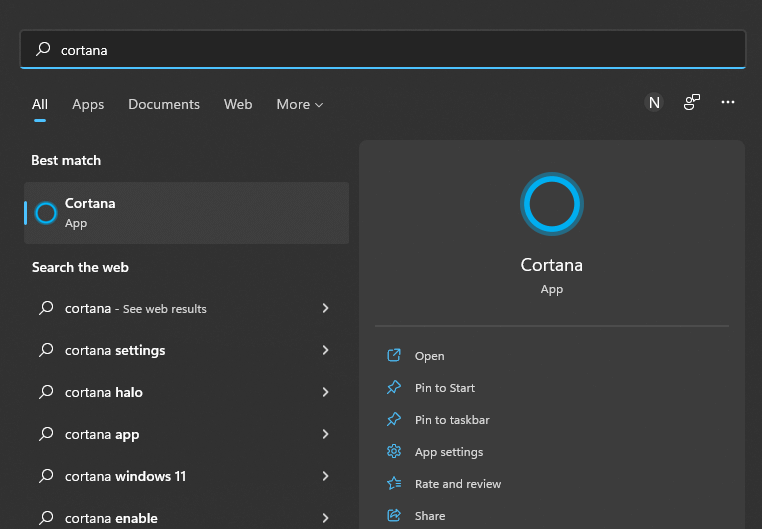Click the share icon beside Share
The image size is (762, 529).
coord(394,515)
